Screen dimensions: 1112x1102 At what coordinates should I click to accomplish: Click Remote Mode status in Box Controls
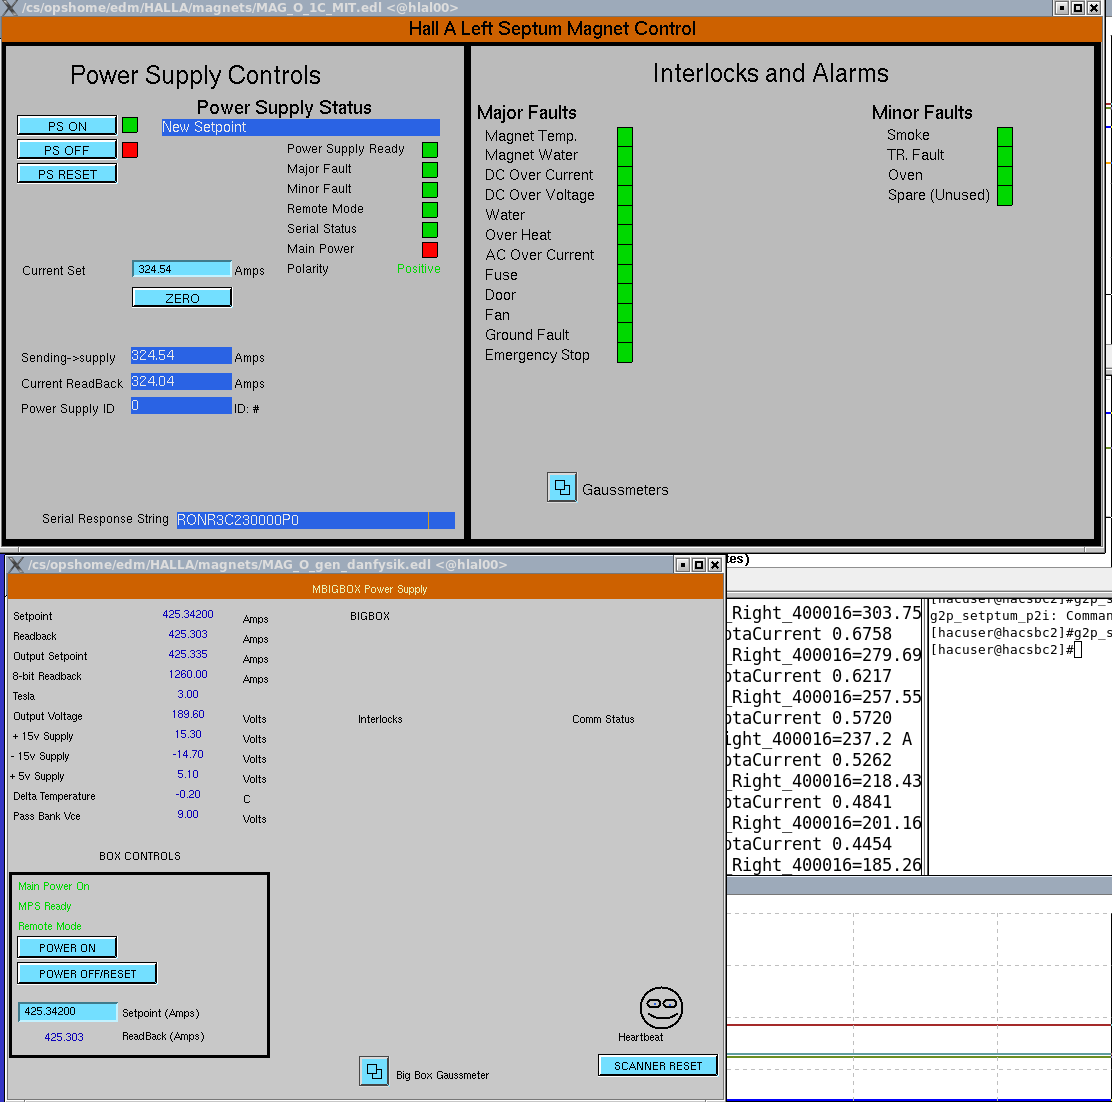50,926
